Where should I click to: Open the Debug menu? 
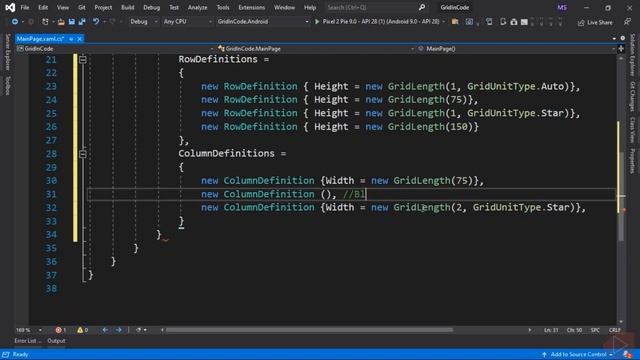click(x=151, y=7)
